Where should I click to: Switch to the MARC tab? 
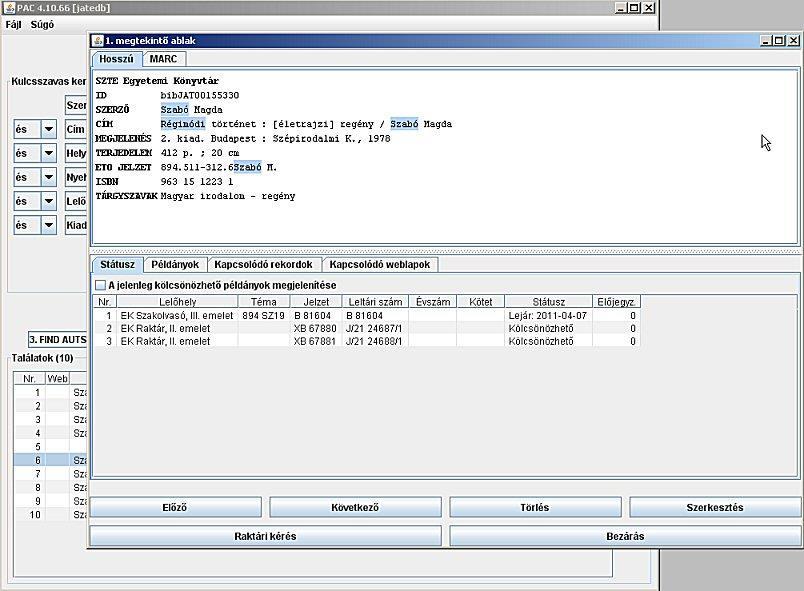click(x=164, y=59)
